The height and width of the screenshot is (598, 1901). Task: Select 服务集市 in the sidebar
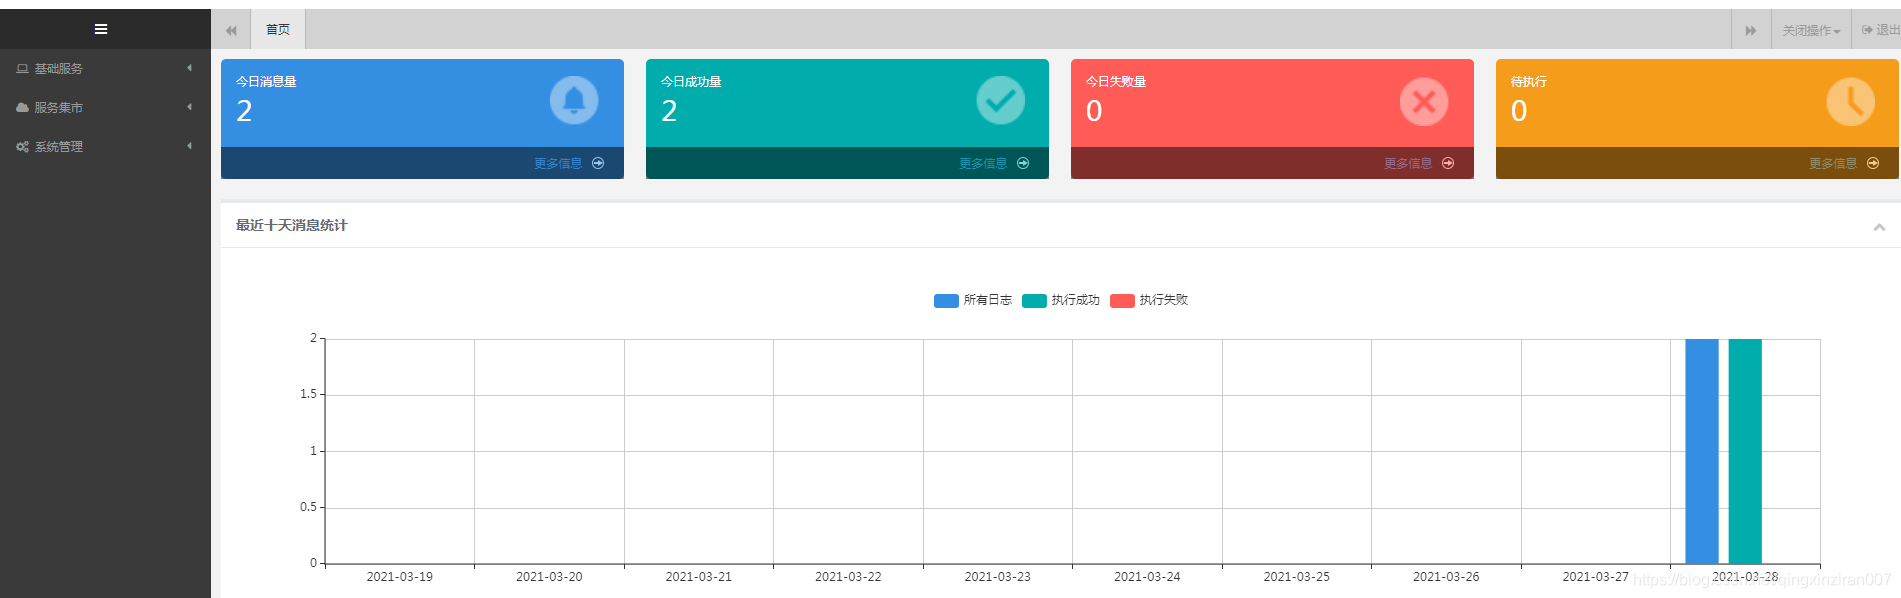(59, 108)
